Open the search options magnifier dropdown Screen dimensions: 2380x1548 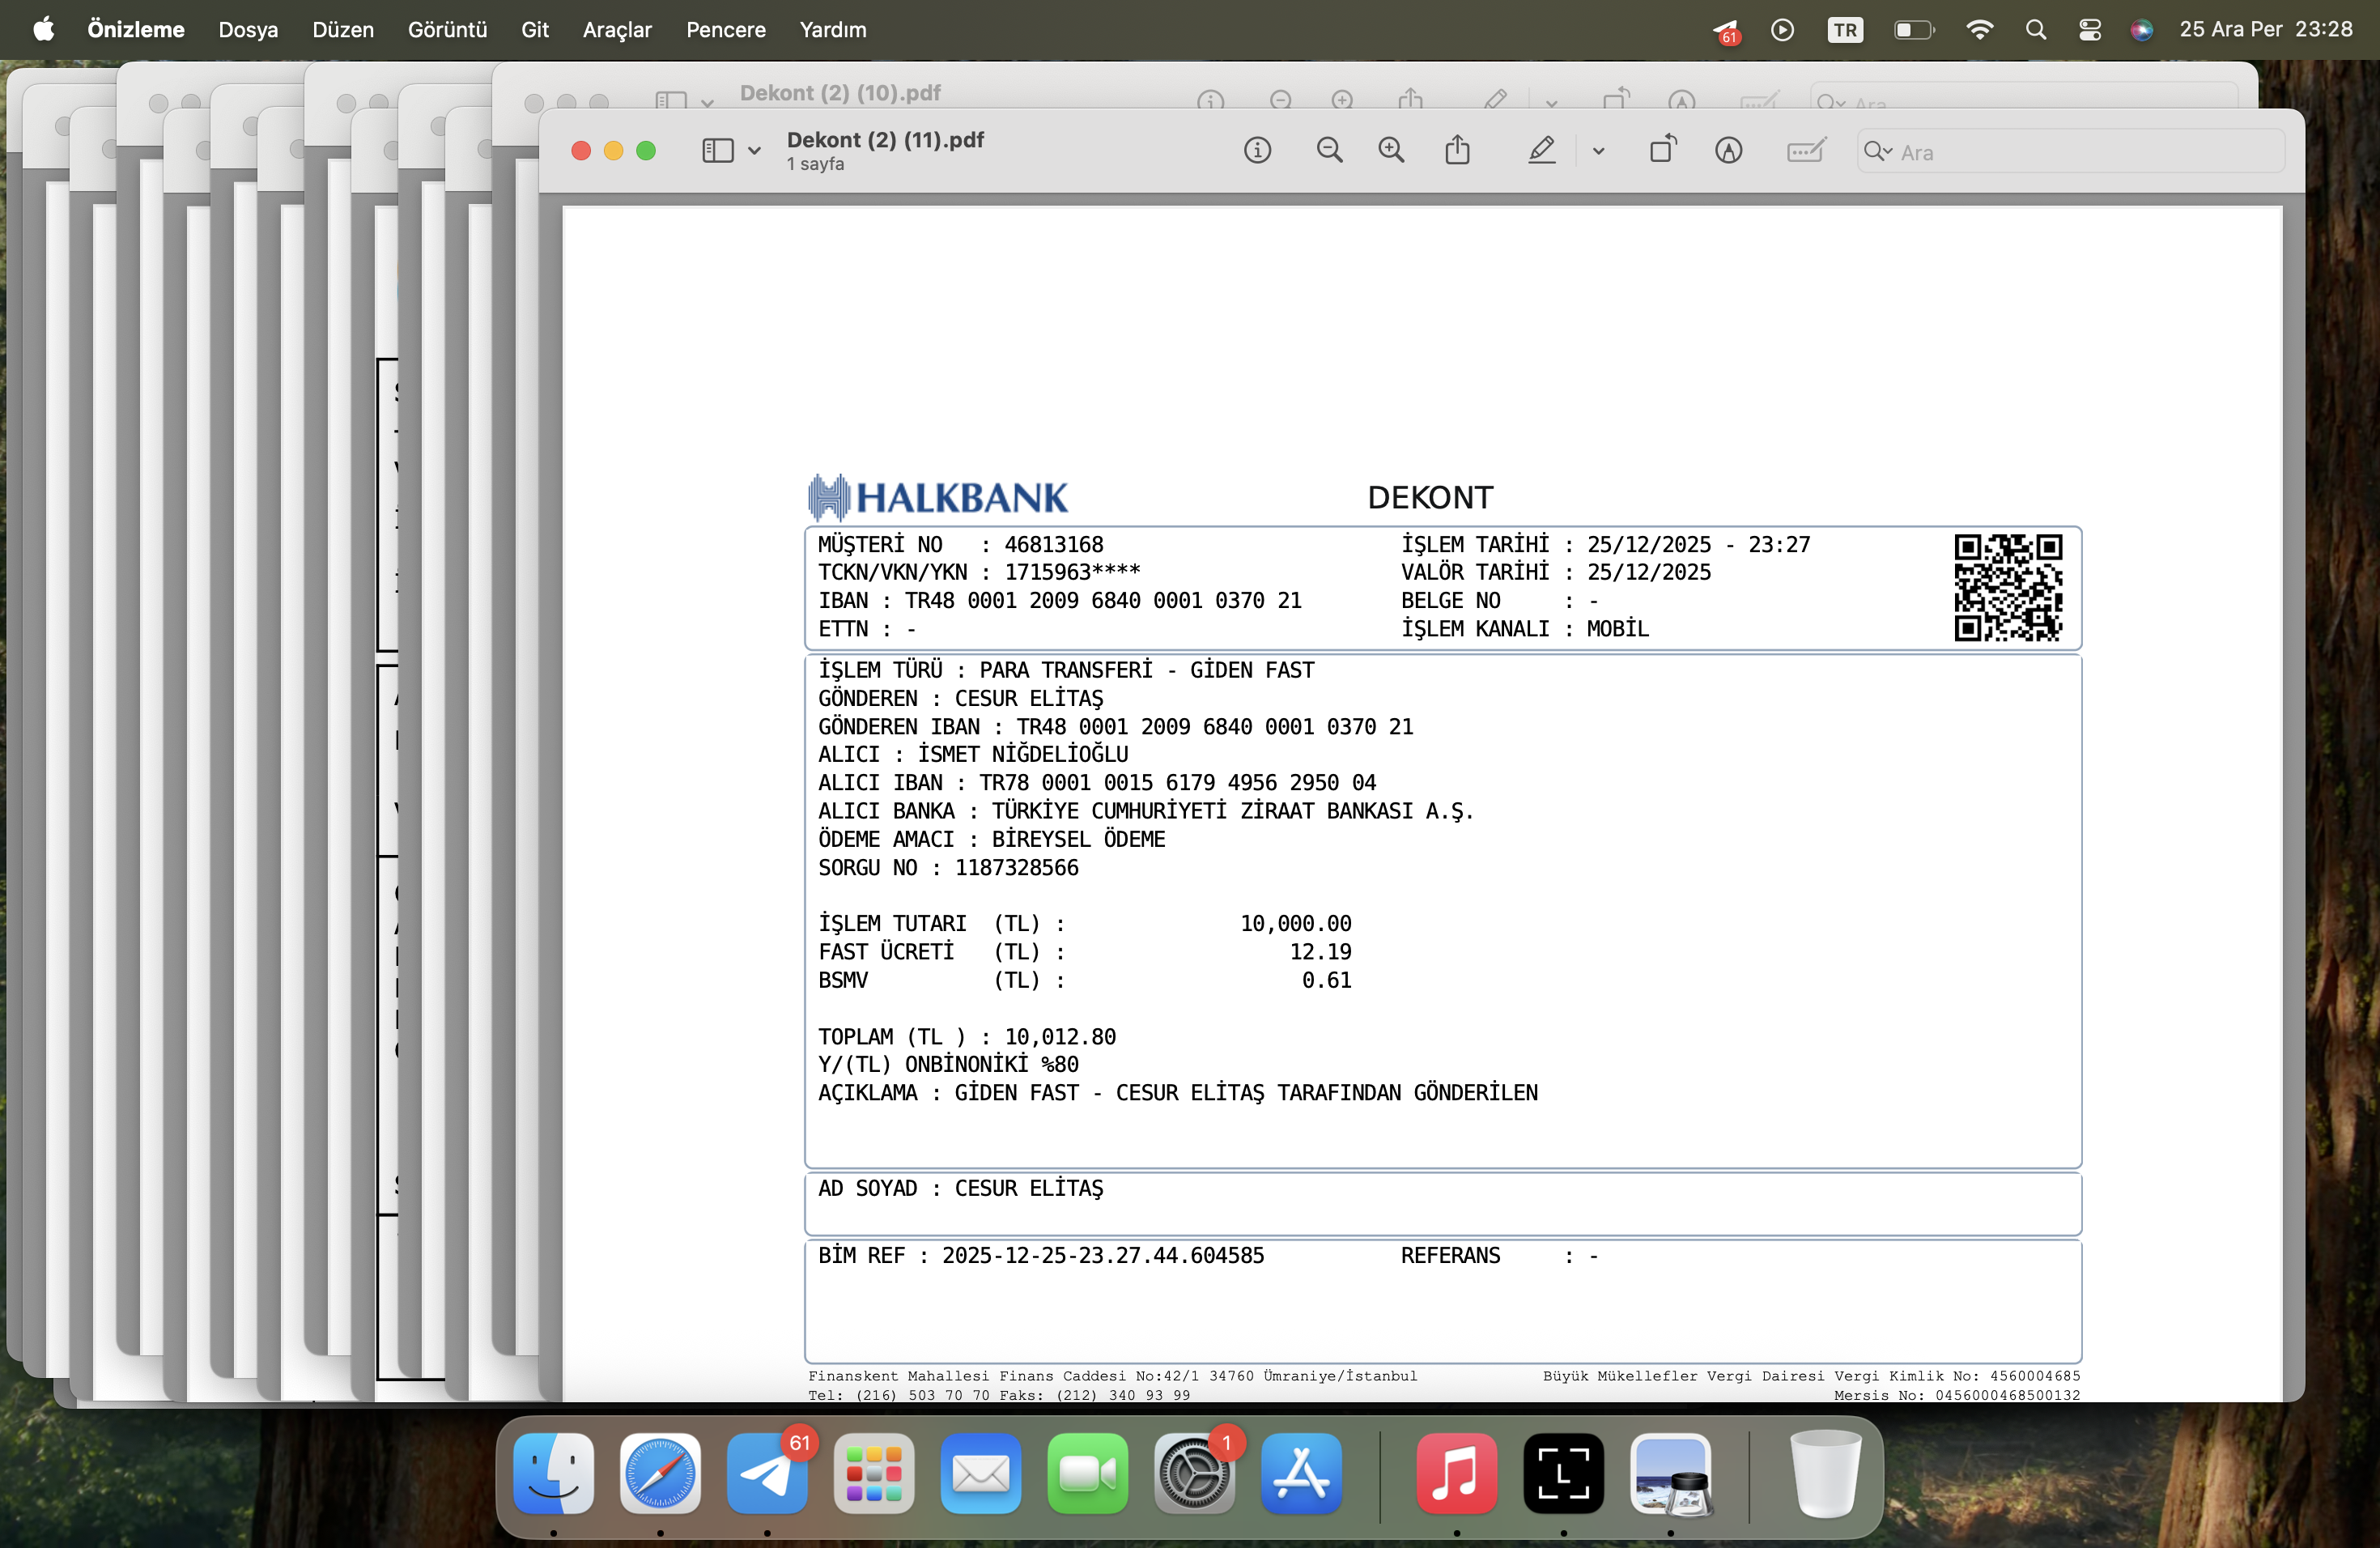click(1878, 151)
